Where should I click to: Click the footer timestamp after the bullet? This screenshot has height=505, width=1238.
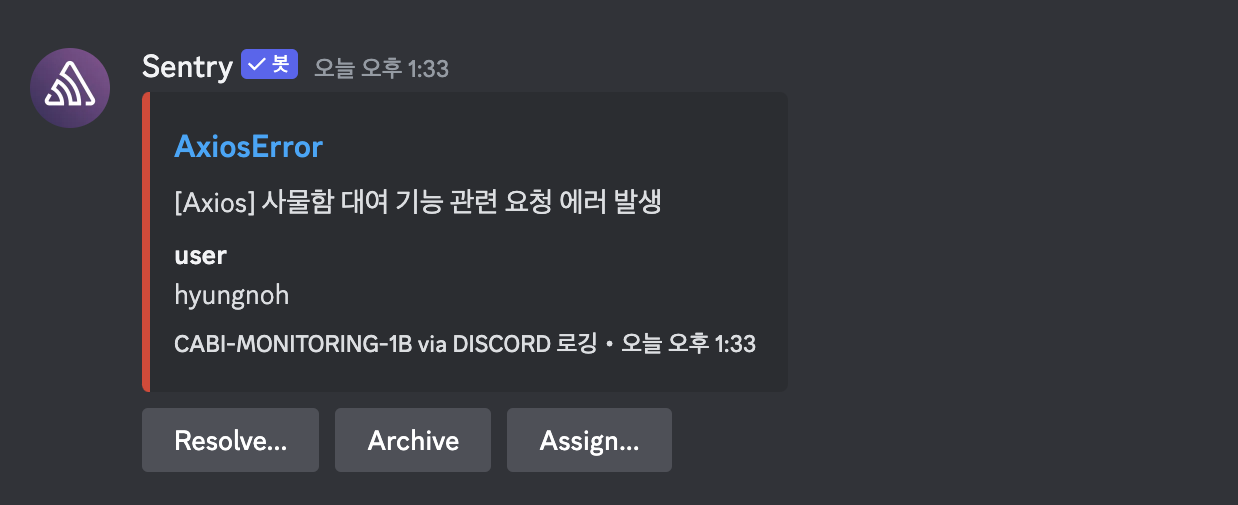688,344
